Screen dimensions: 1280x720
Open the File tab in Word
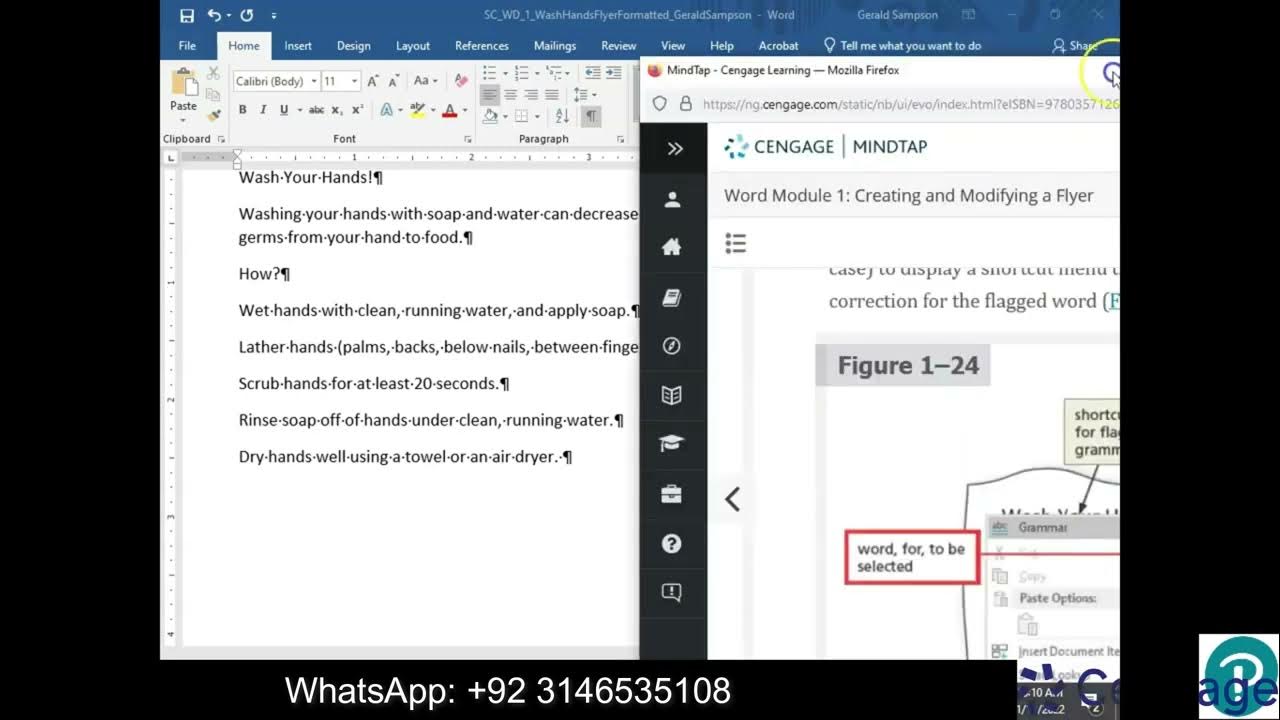coord(187,46)
